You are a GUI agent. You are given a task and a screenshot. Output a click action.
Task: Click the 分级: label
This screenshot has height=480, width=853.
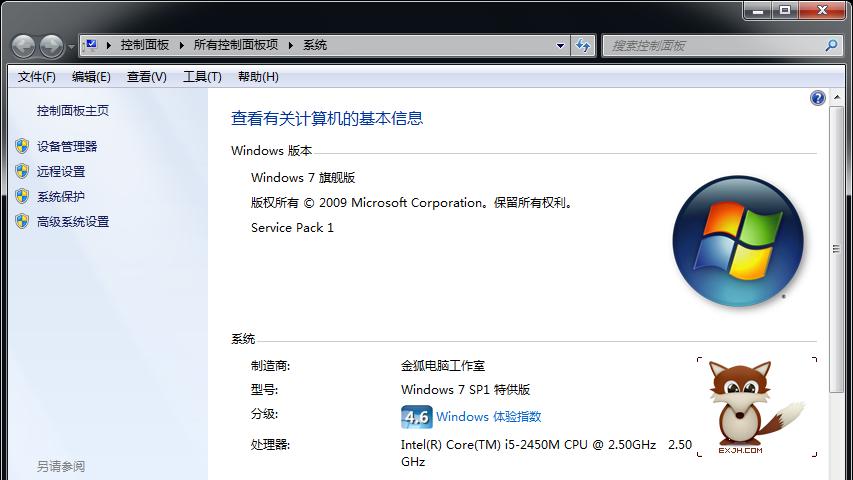pyautogui.click(x=264, y=414)
